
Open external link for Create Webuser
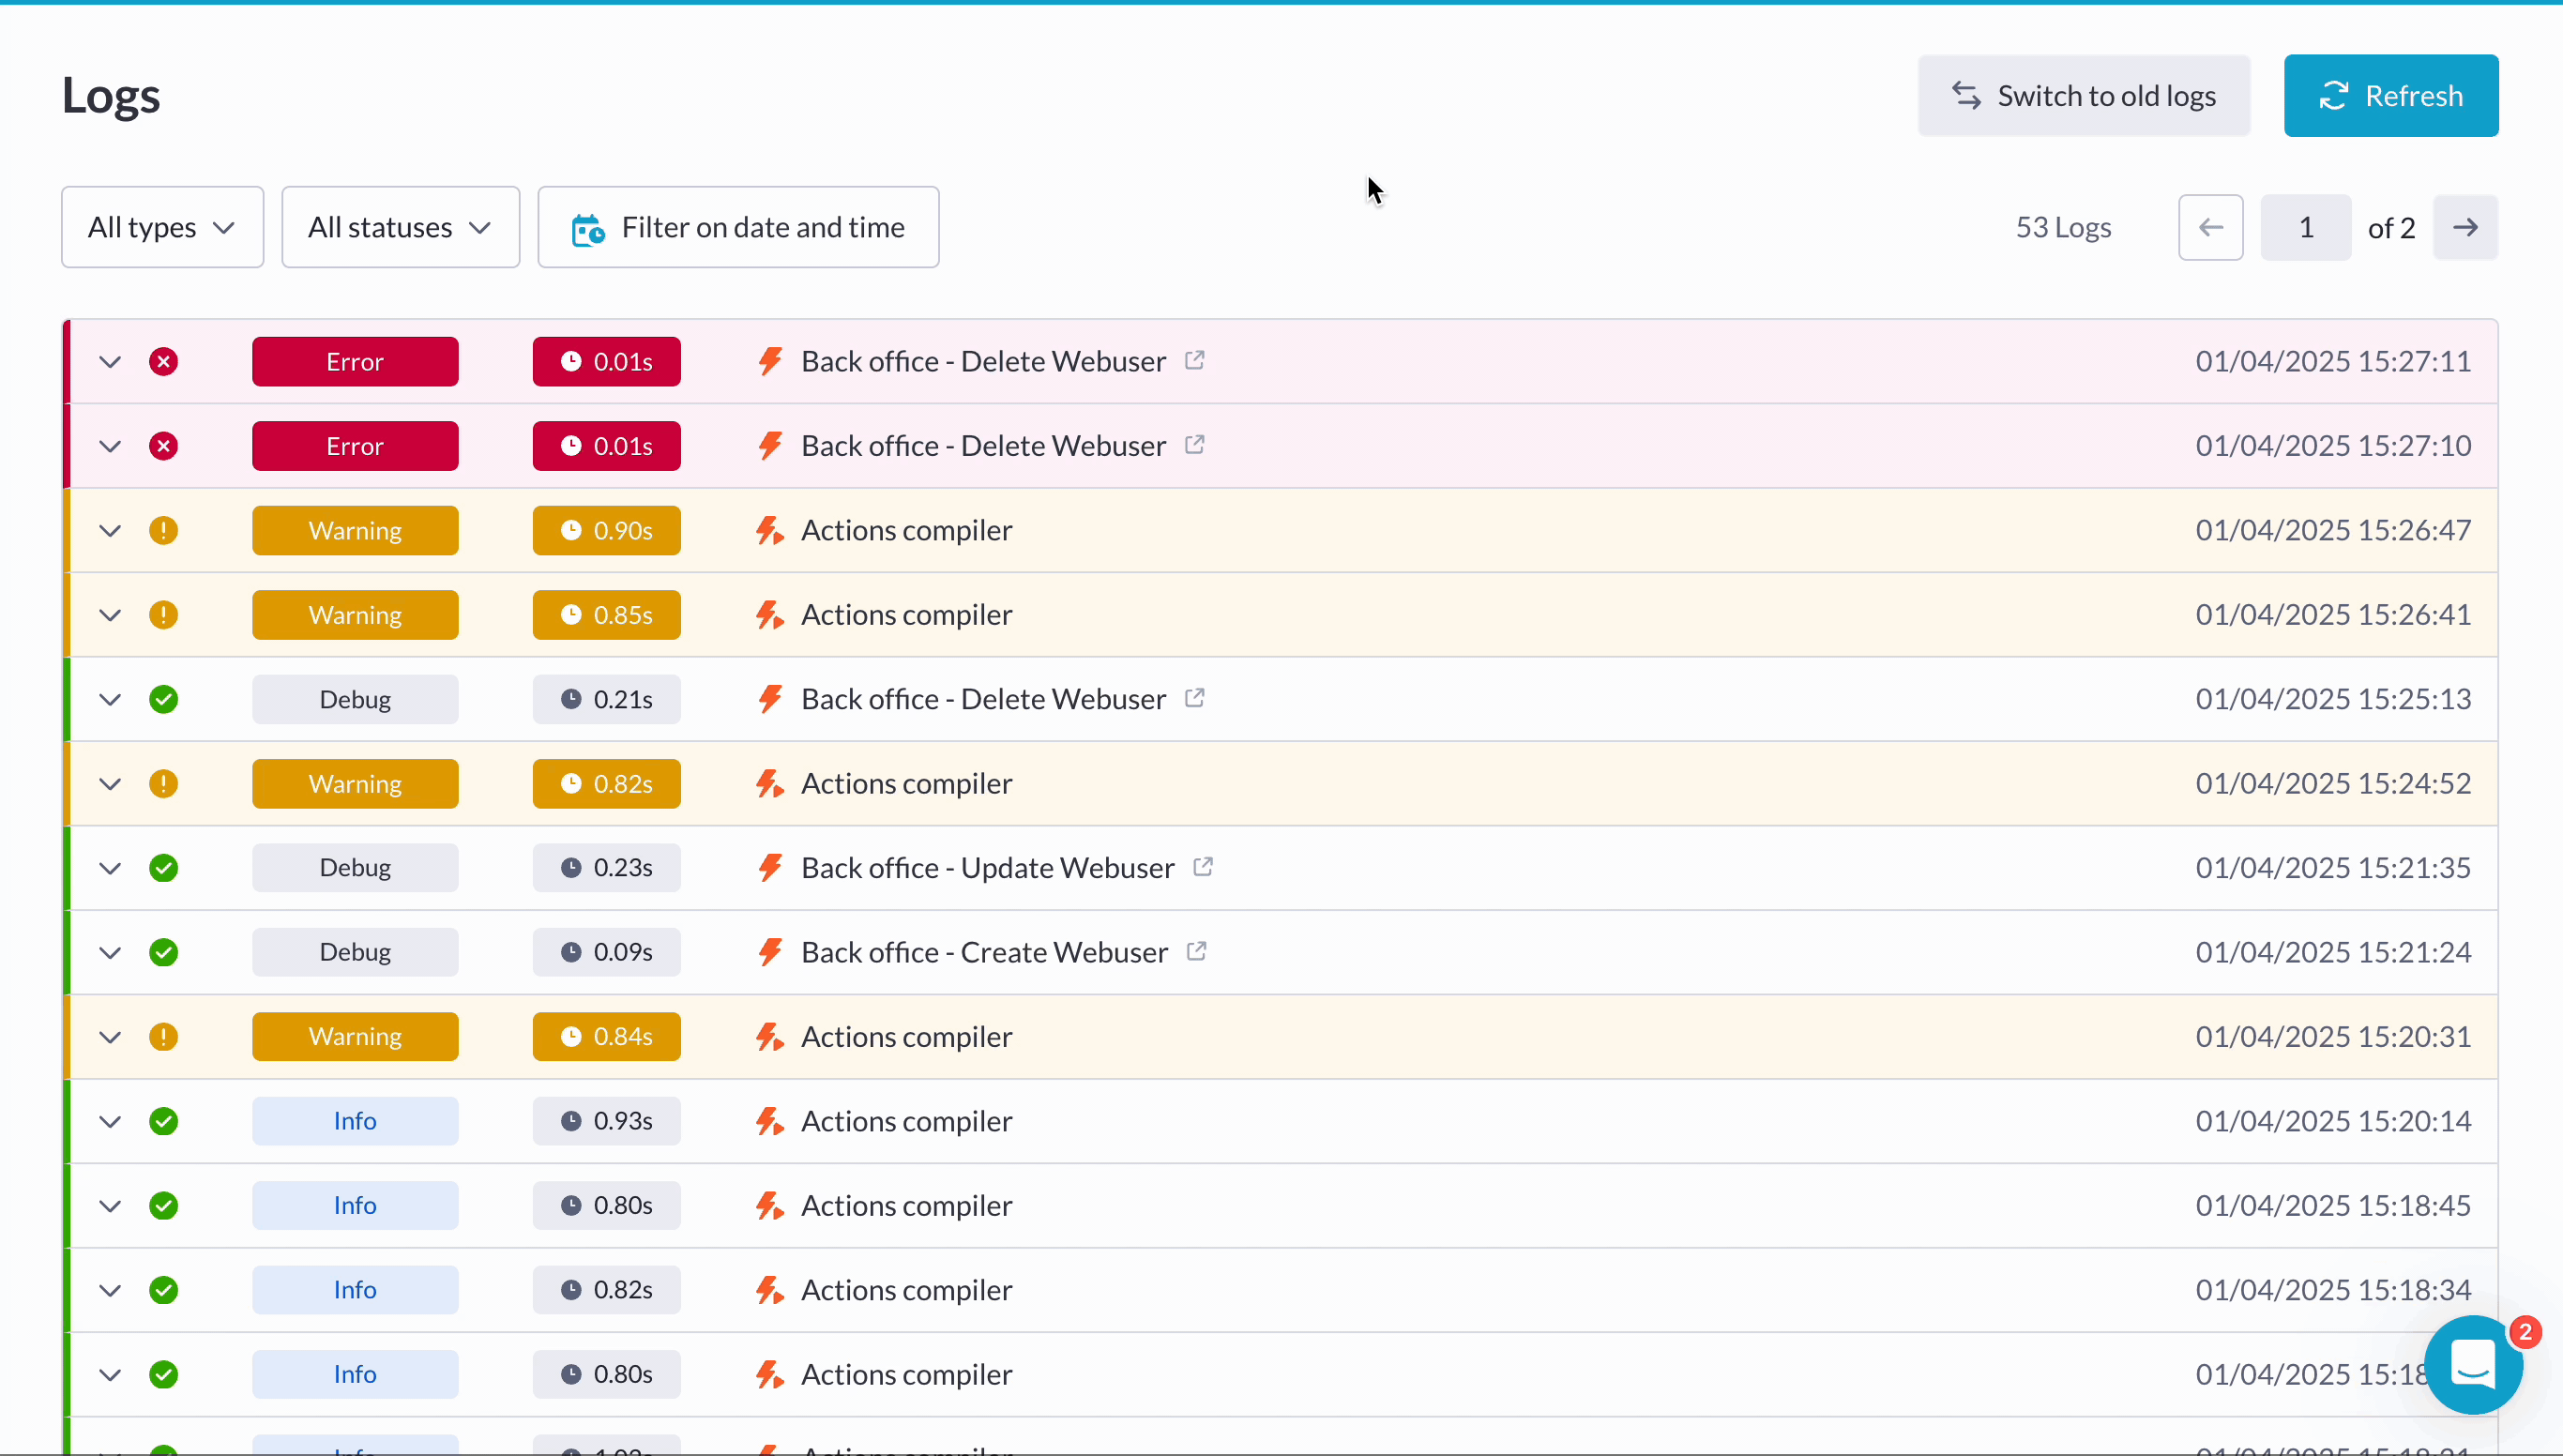pyautogui.click(x=1196, y=951)
